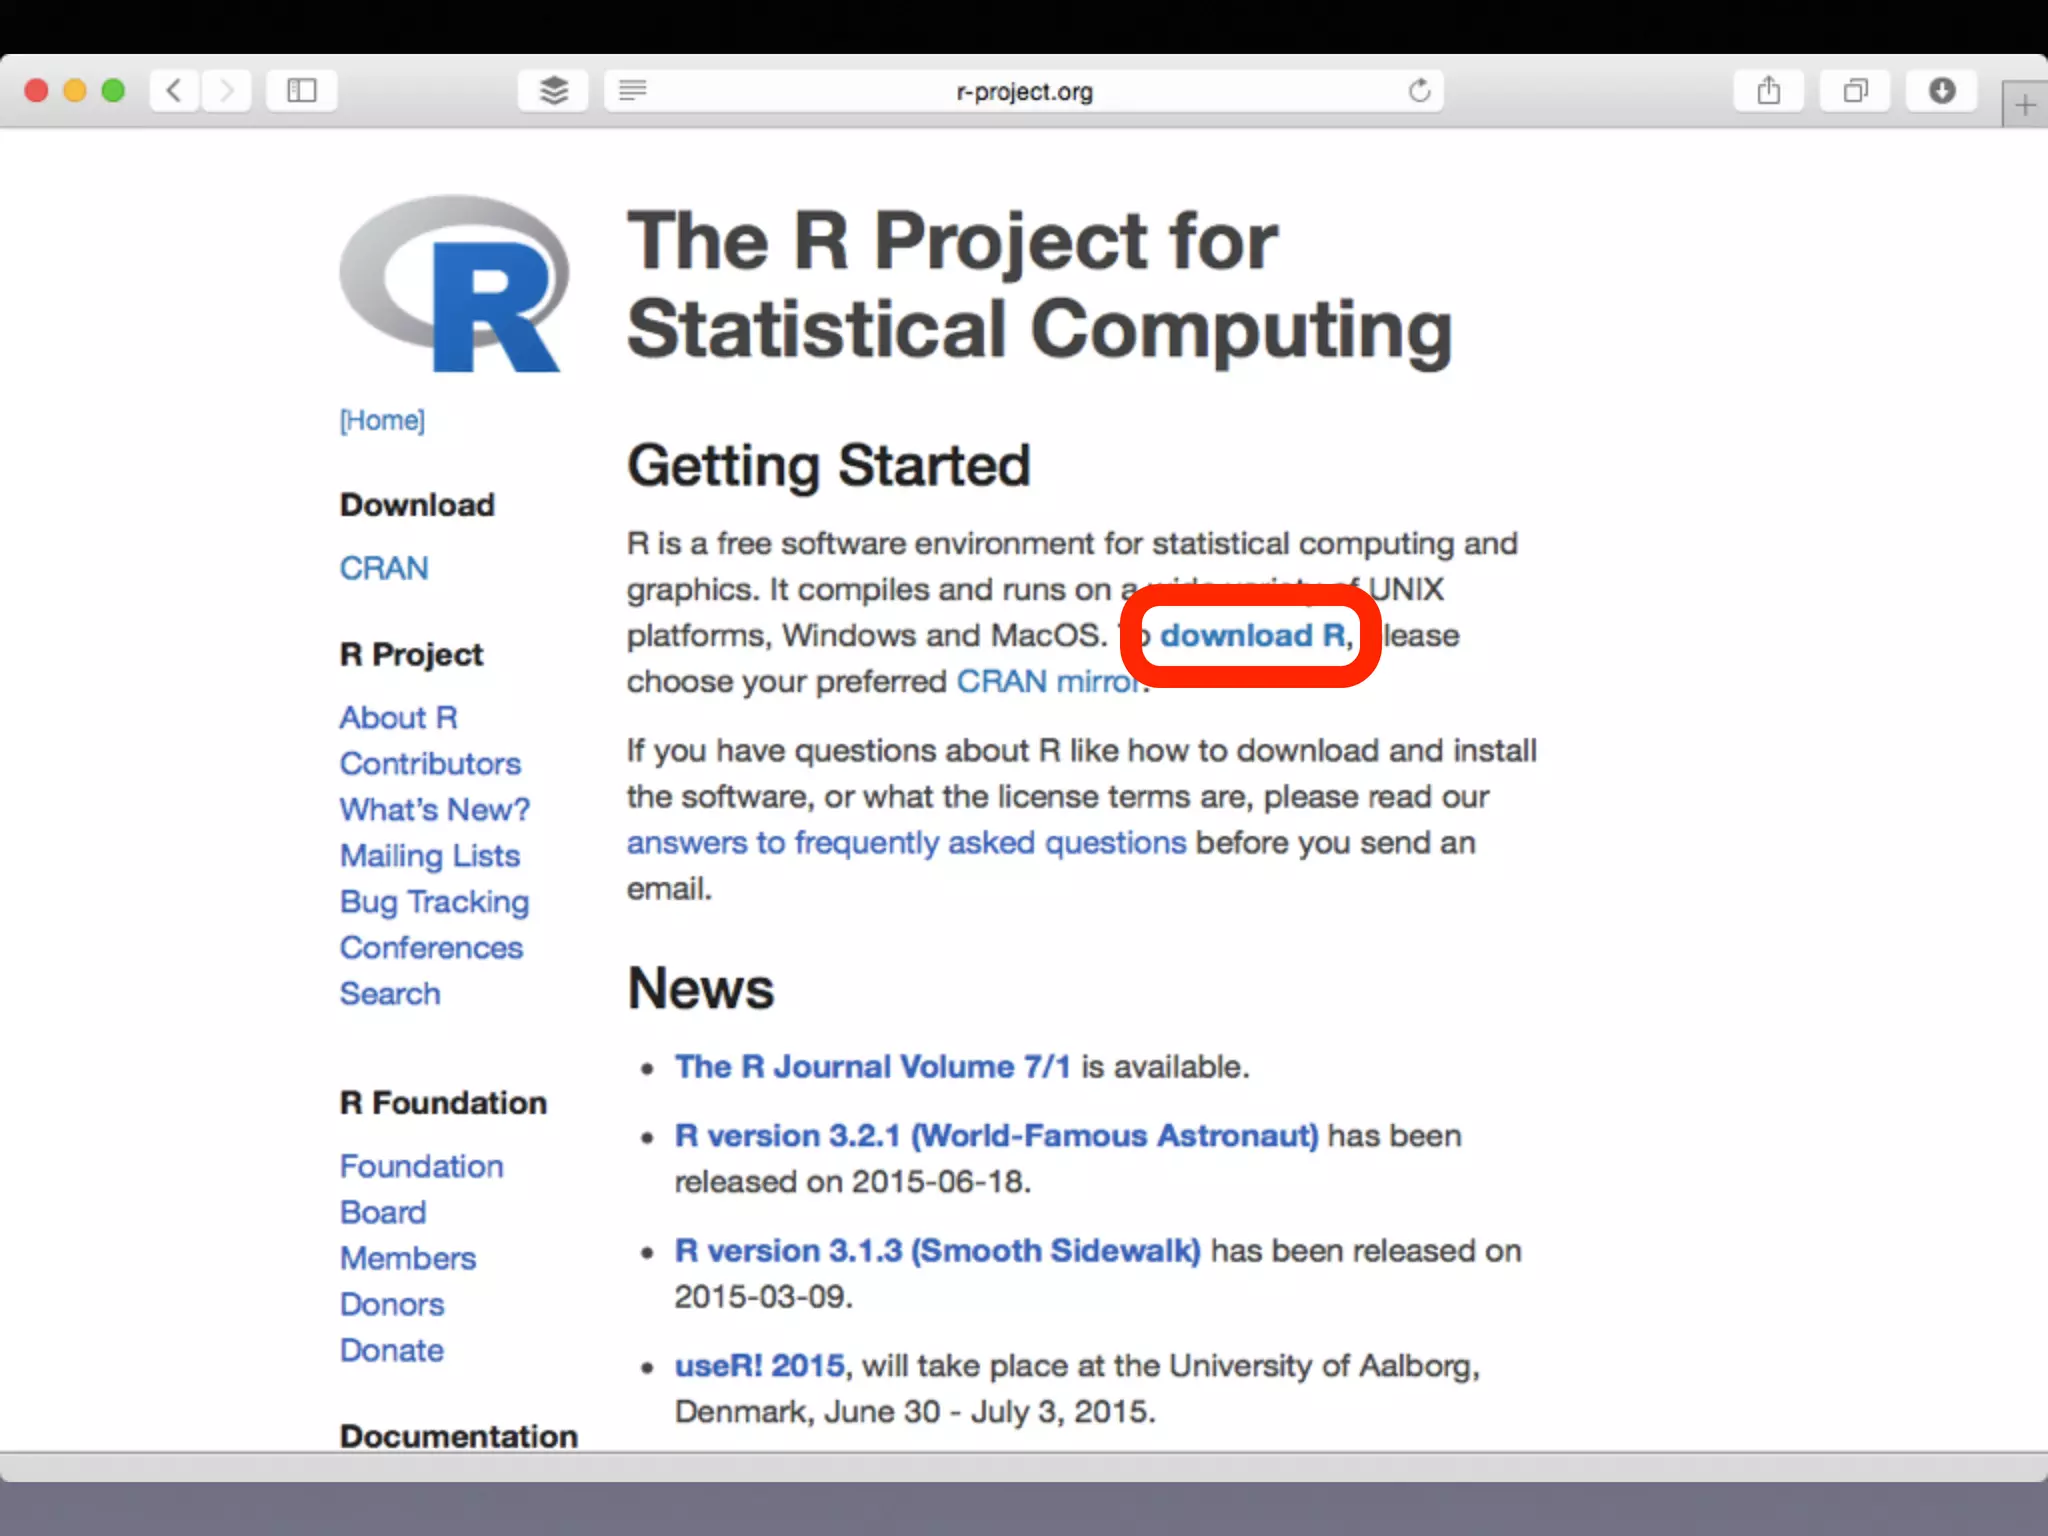Go to About R page
The height and width of the screenshot is (1536, 2048).
coord(398,717)
